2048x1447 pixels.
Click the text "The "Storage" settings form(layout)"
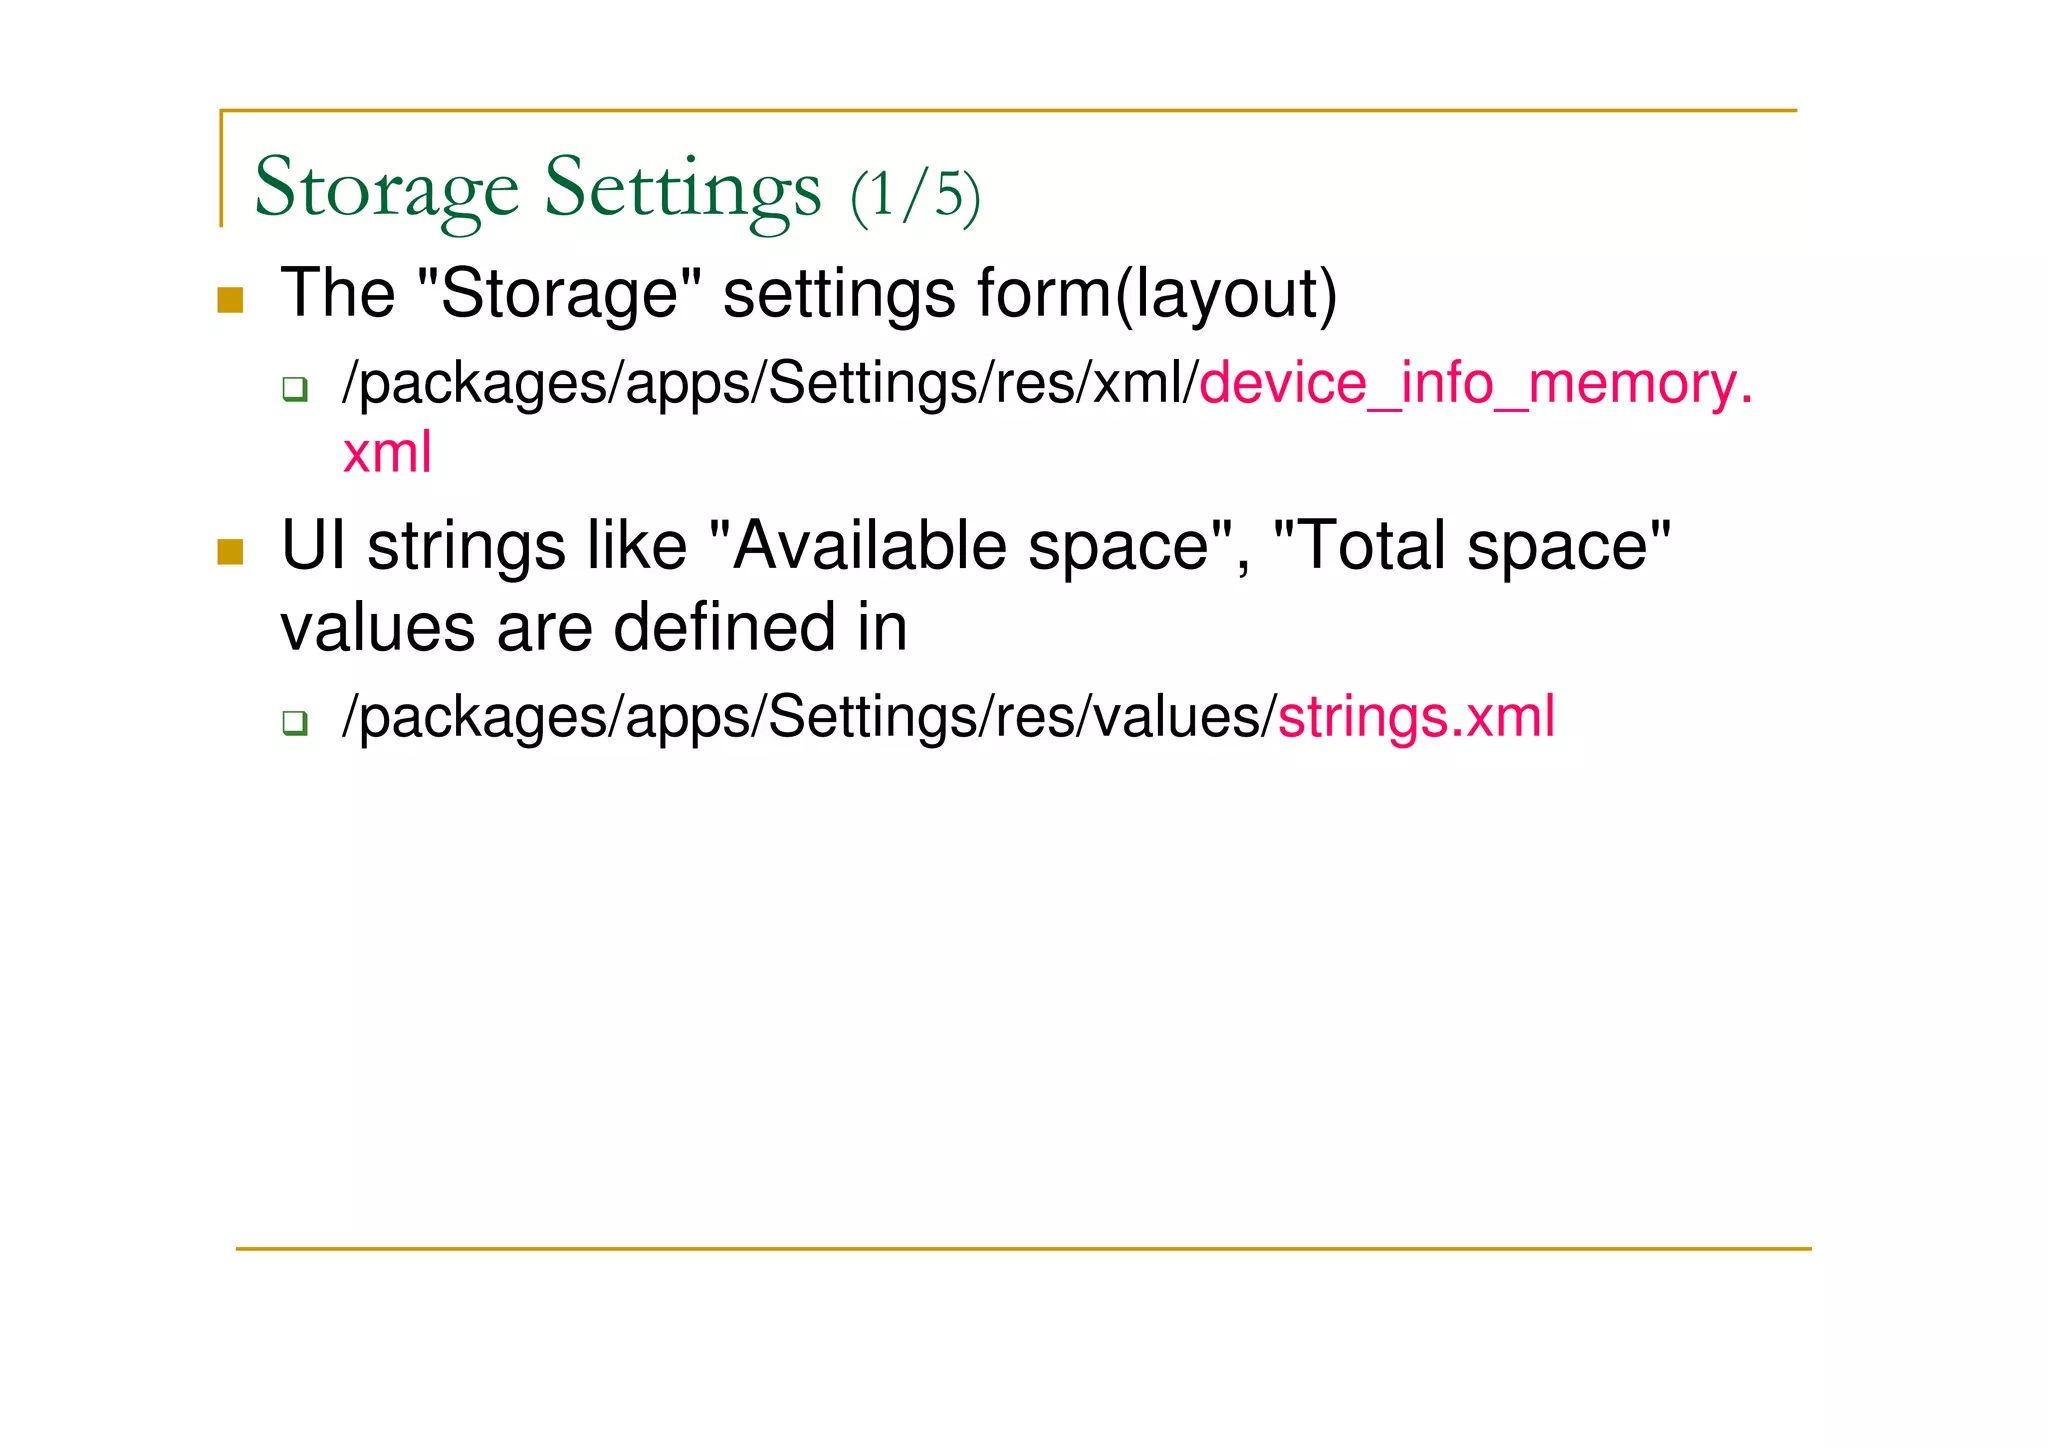pyautogui.click(x=808, y=294)
